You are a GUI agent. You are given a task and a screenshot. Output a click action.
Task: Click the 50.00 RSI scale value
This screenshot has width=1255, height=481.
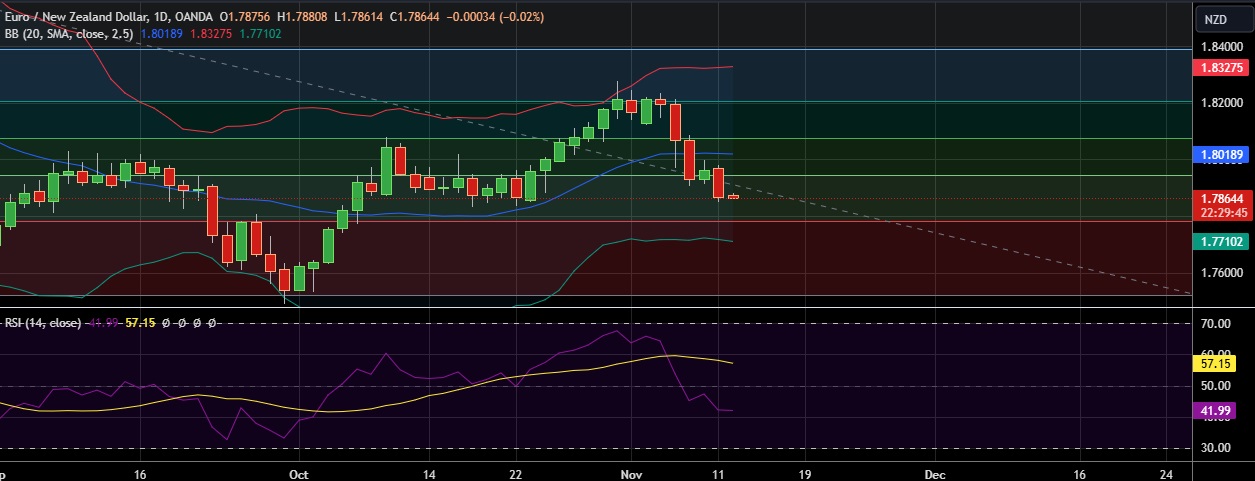click(1215, 386)
